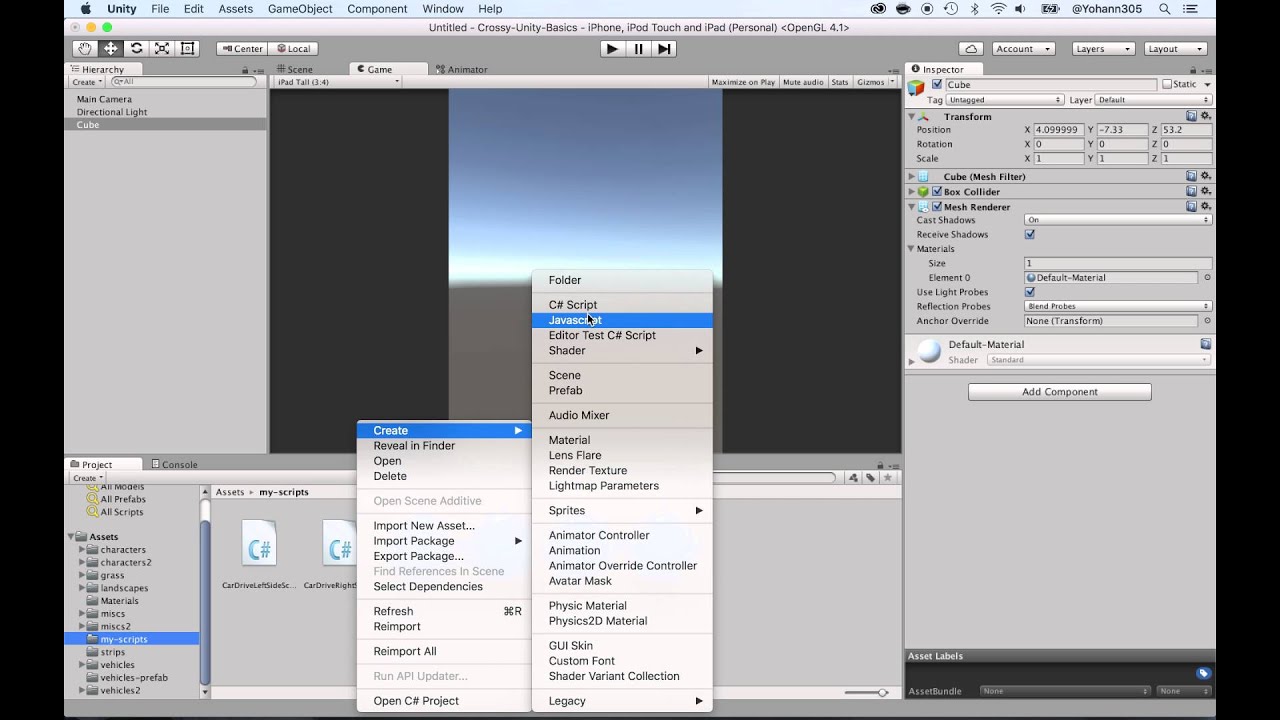This screenshot has width=1280, height=720.
Task: Click the Wi-Fi status icon
Action: tap(998, 9)
